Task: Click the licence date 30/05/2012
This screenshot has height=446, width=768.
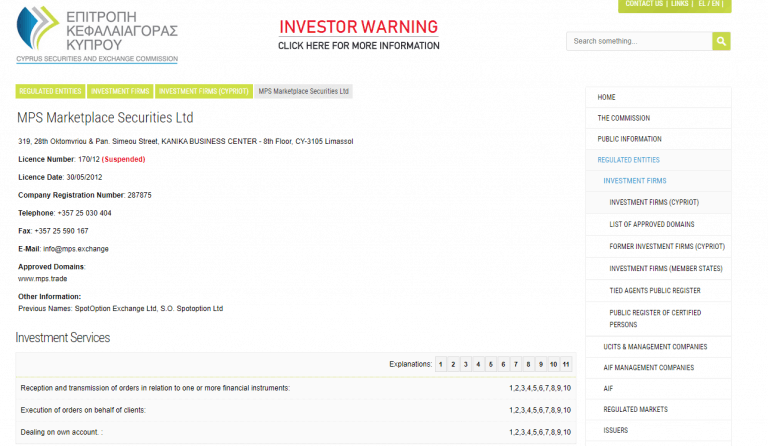Action: (x=84, y=177)
